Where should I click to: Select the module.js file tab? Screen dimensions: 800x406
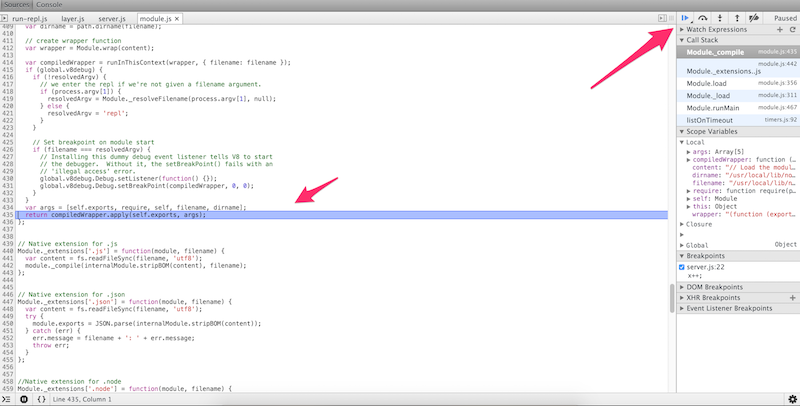point(155,18)
